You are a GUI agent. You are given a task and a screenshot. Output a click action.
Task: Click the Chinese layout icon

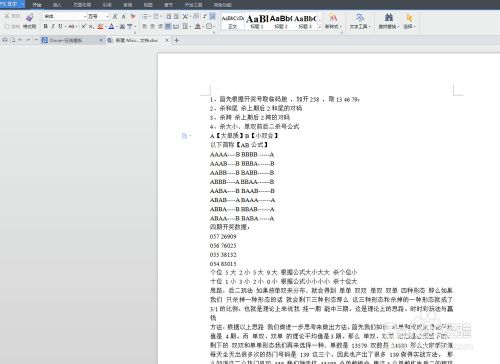point(185,16)
